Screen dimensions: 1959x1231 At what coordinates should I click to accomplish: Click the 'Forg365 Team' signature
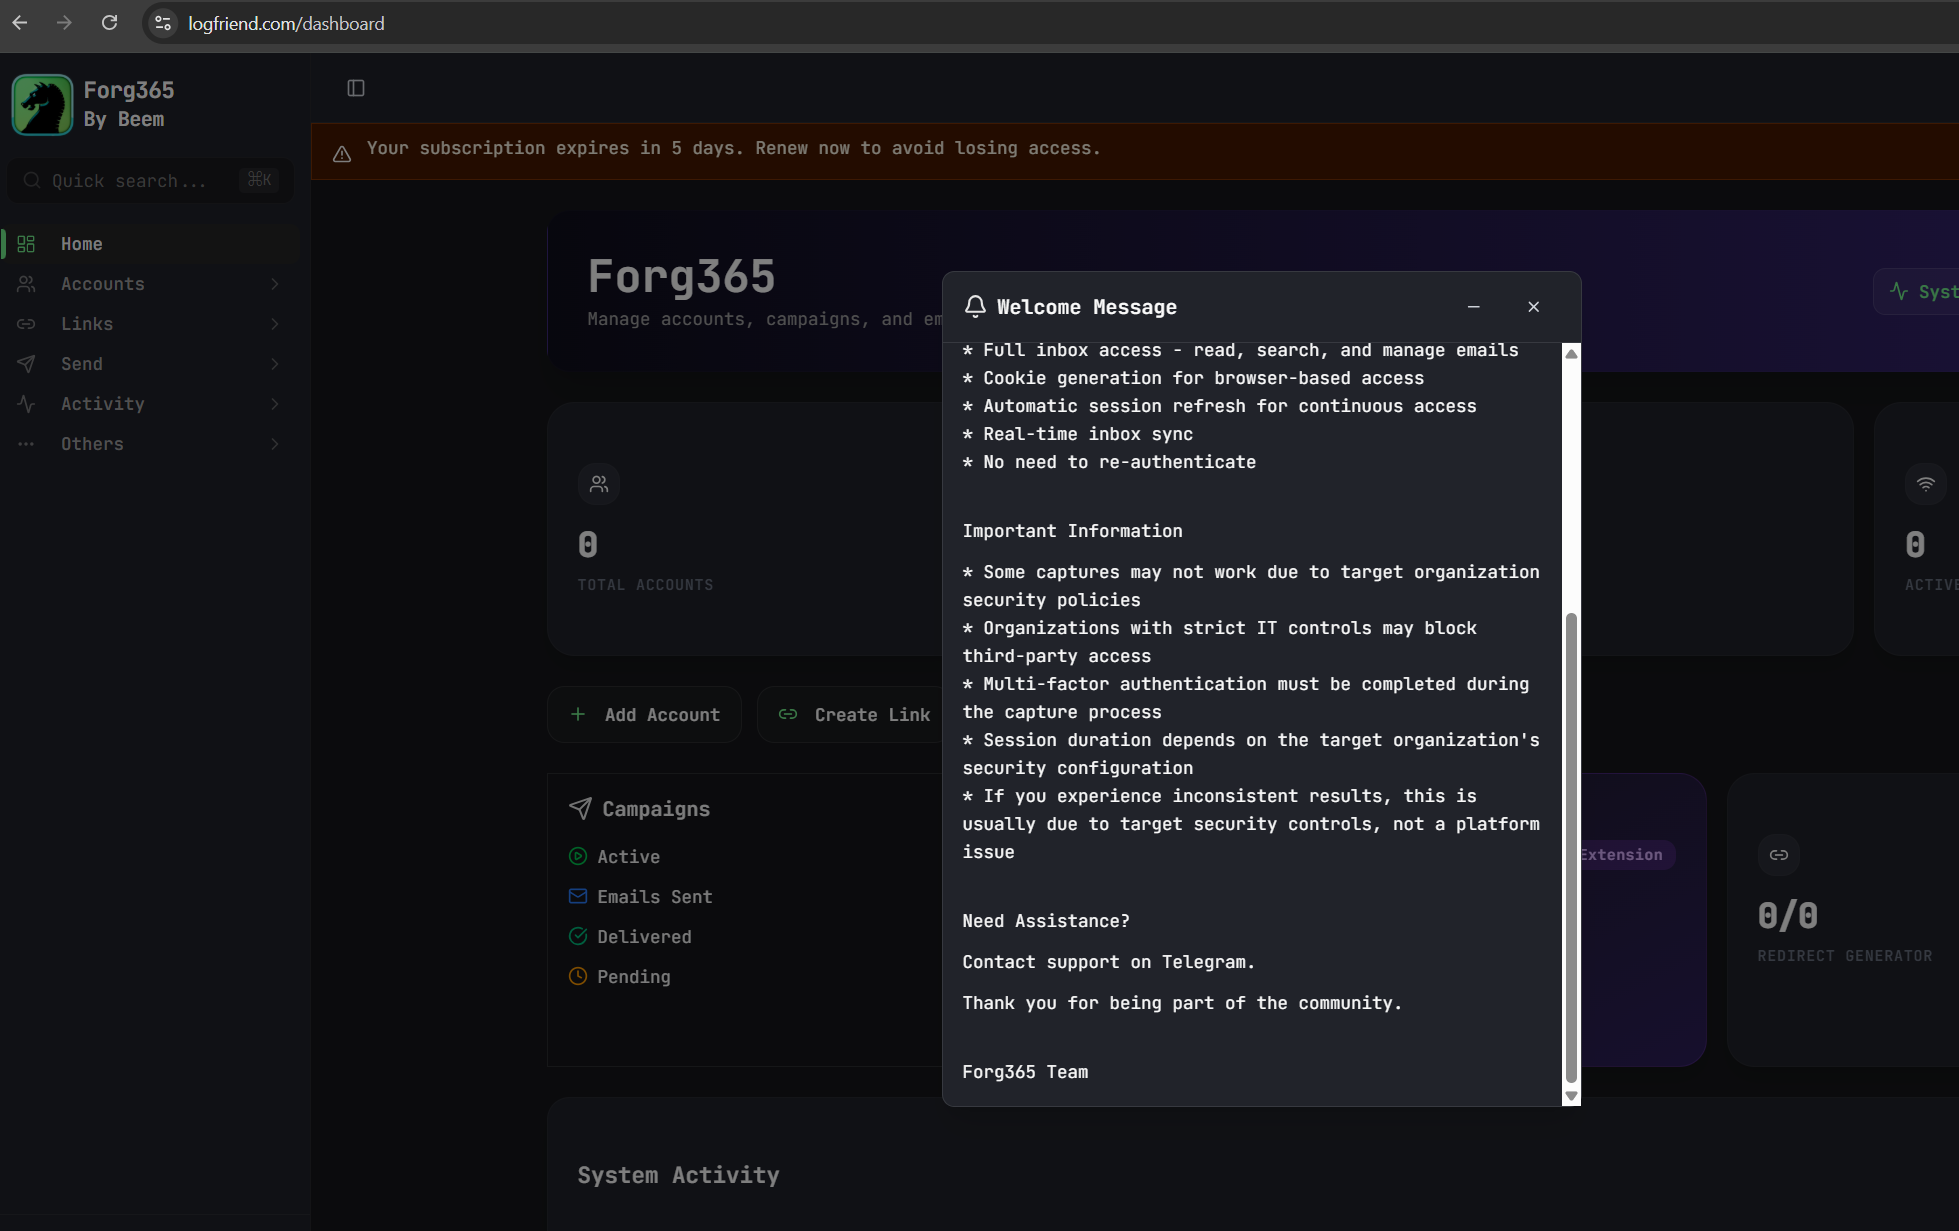(x=1025, y=1072)
